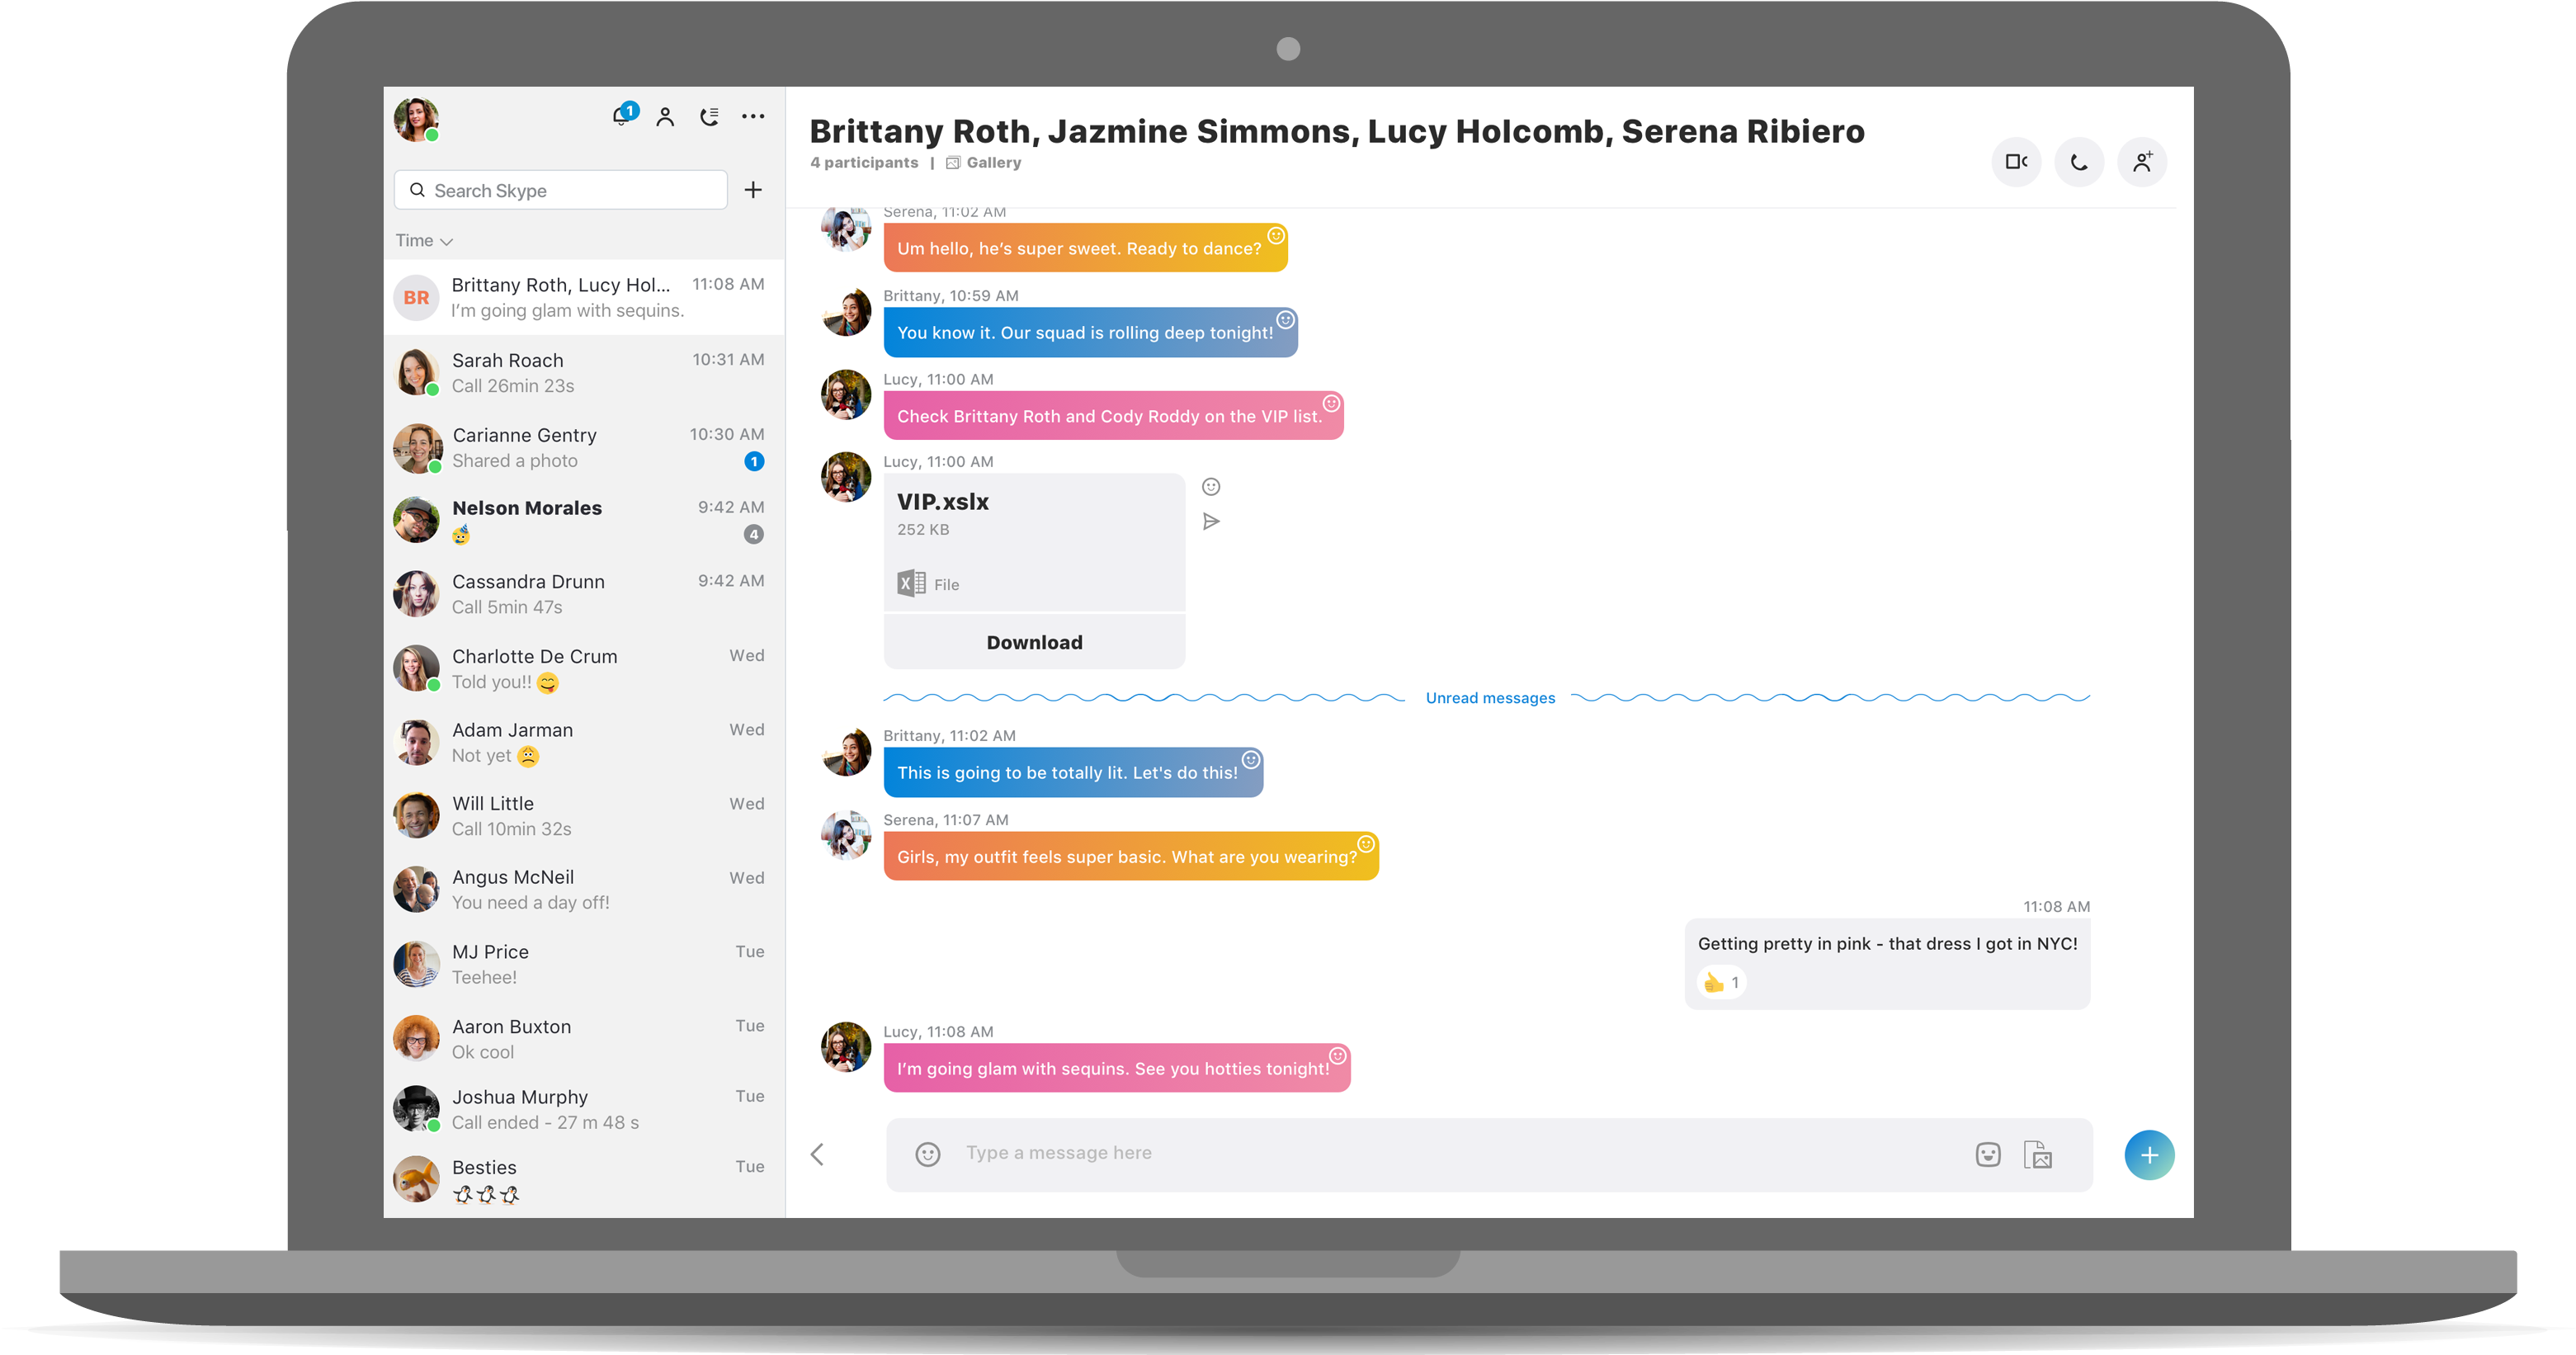
Task: Open the conversation Gallery
Action: tap(987, 162)
